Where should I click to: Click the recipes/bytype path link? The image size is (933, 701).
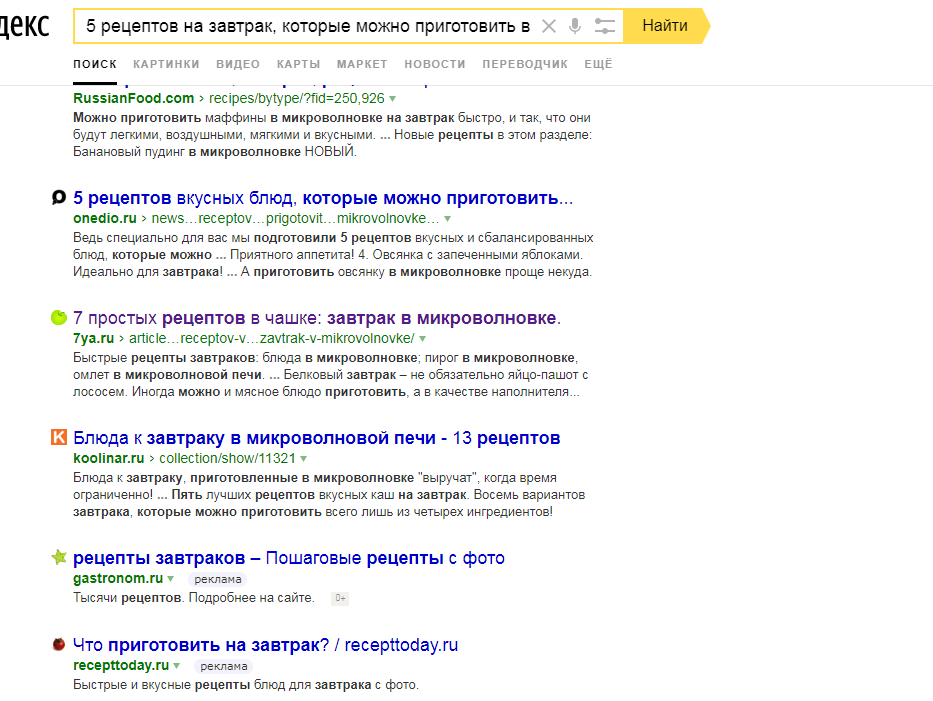296,98
